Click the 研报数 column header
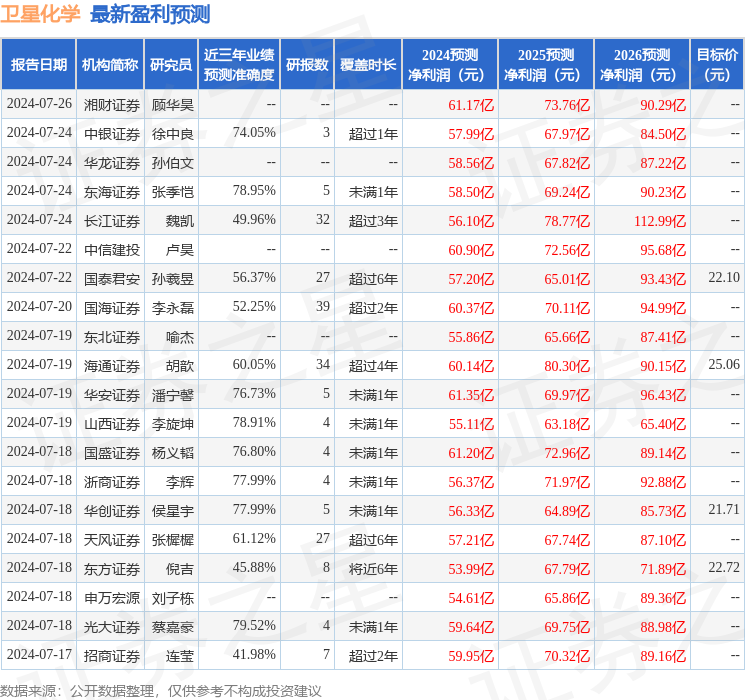The image size is (745, 700). 307,65
